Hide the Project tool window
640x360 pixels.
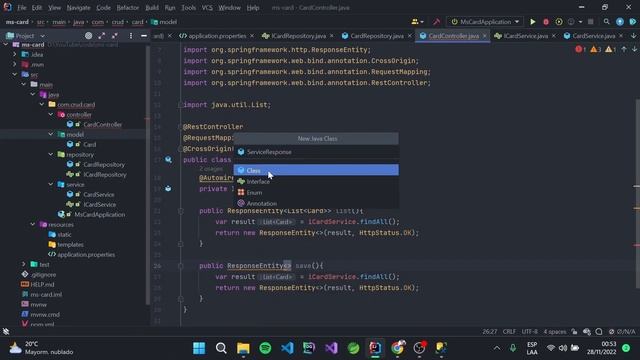pyautogui.click(x=144, y=36)
